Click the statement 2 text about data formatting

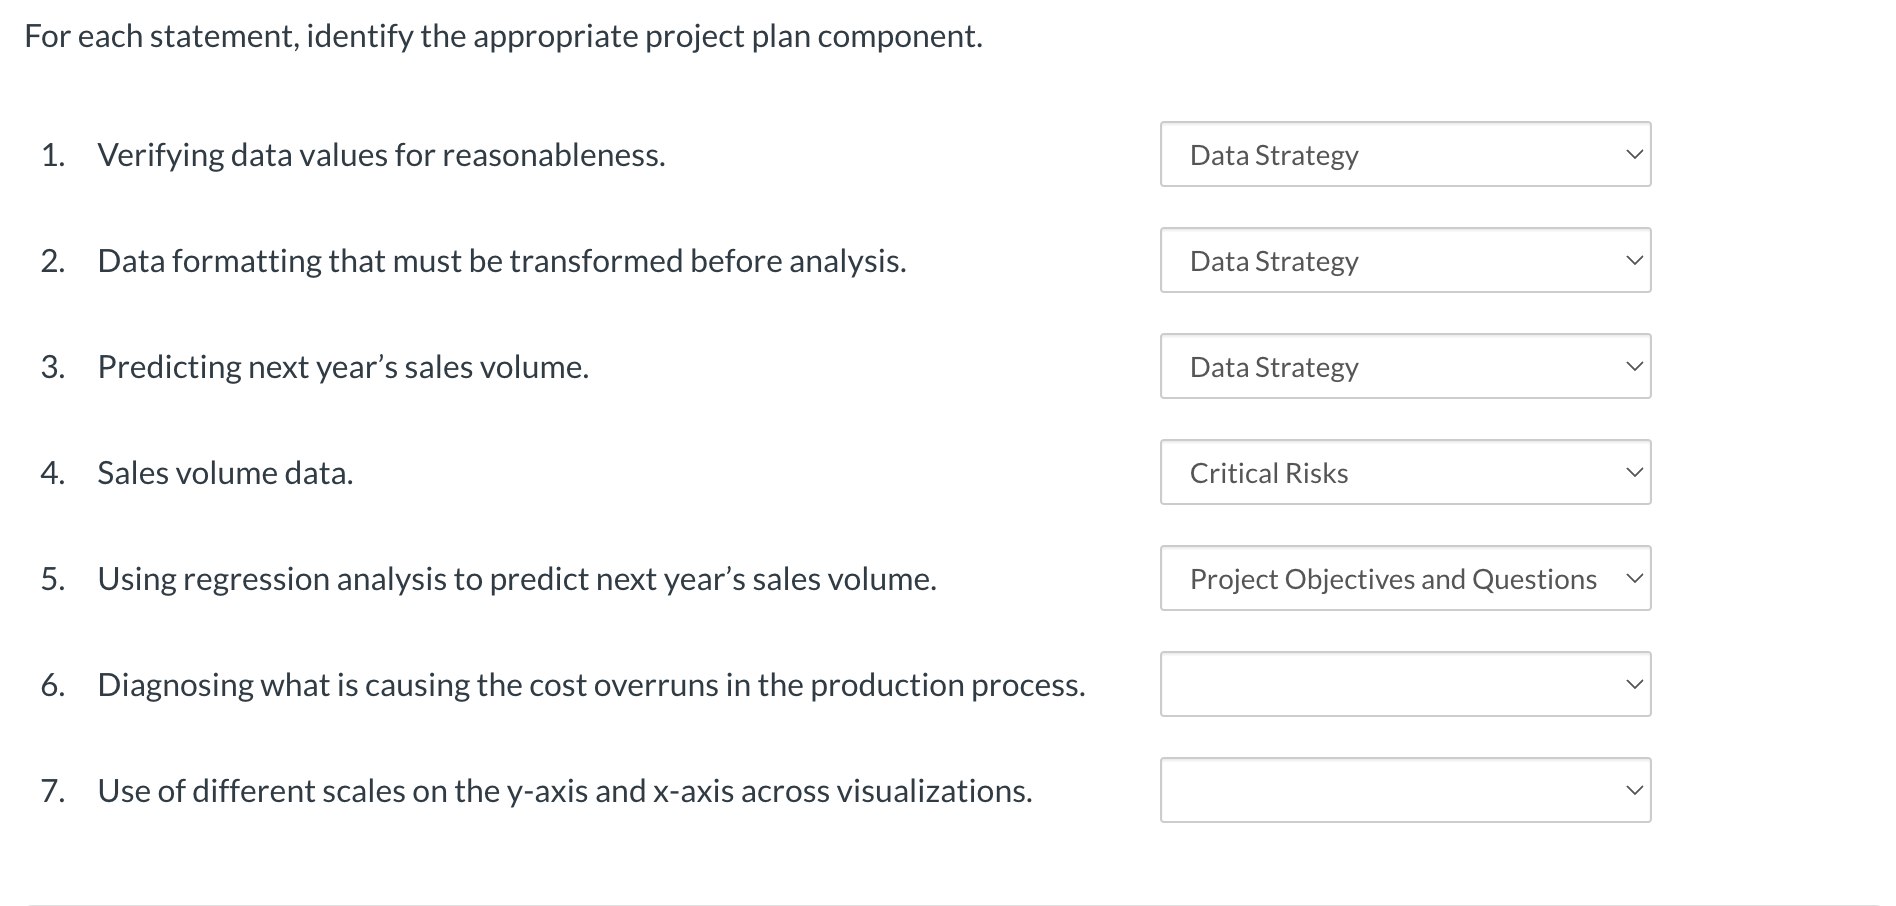coord(500,261)
